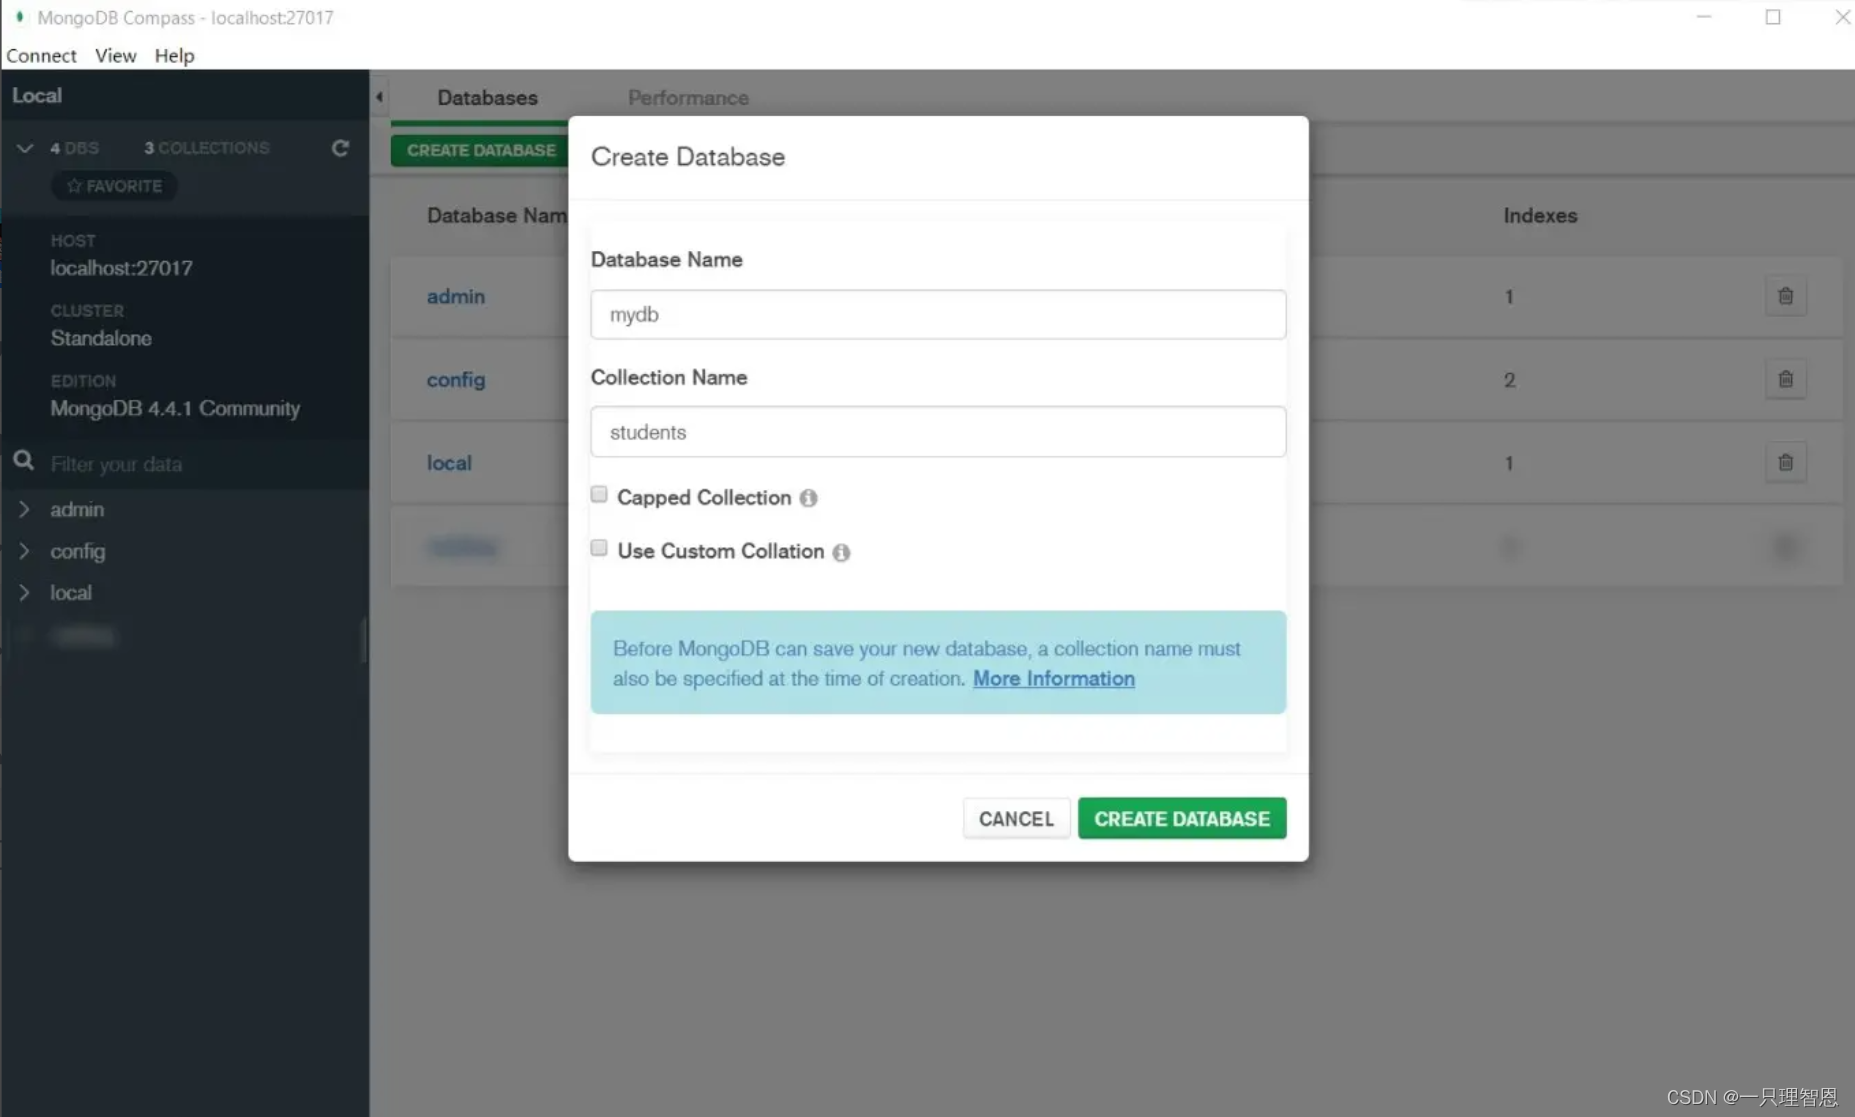This screenshot has width=1855, height=1117.
Task: Click the refresh databases icon
Action: click(340, 147)
